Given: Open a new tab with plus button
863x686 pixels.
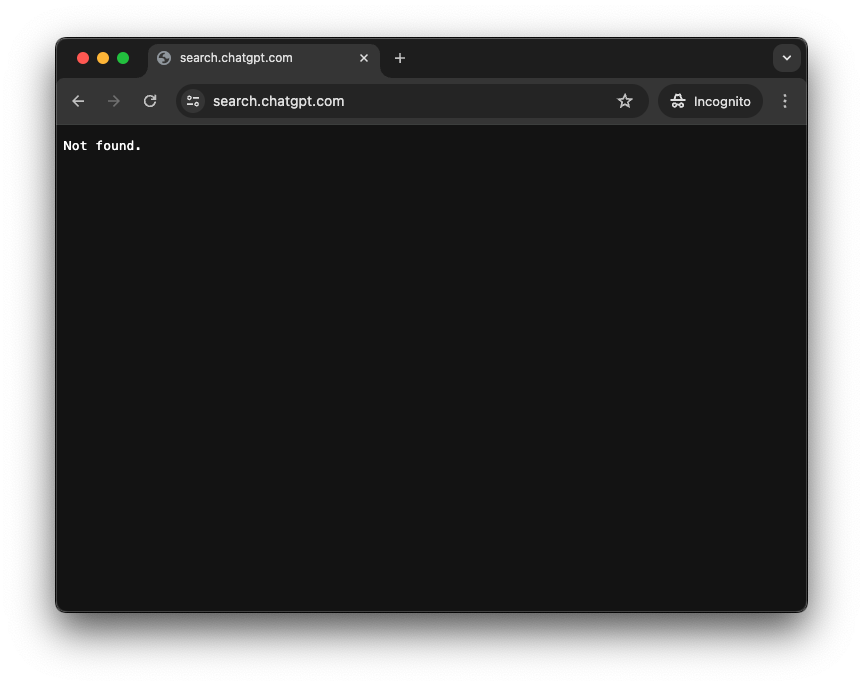Looking at the screenshot, I should [400, 58].
